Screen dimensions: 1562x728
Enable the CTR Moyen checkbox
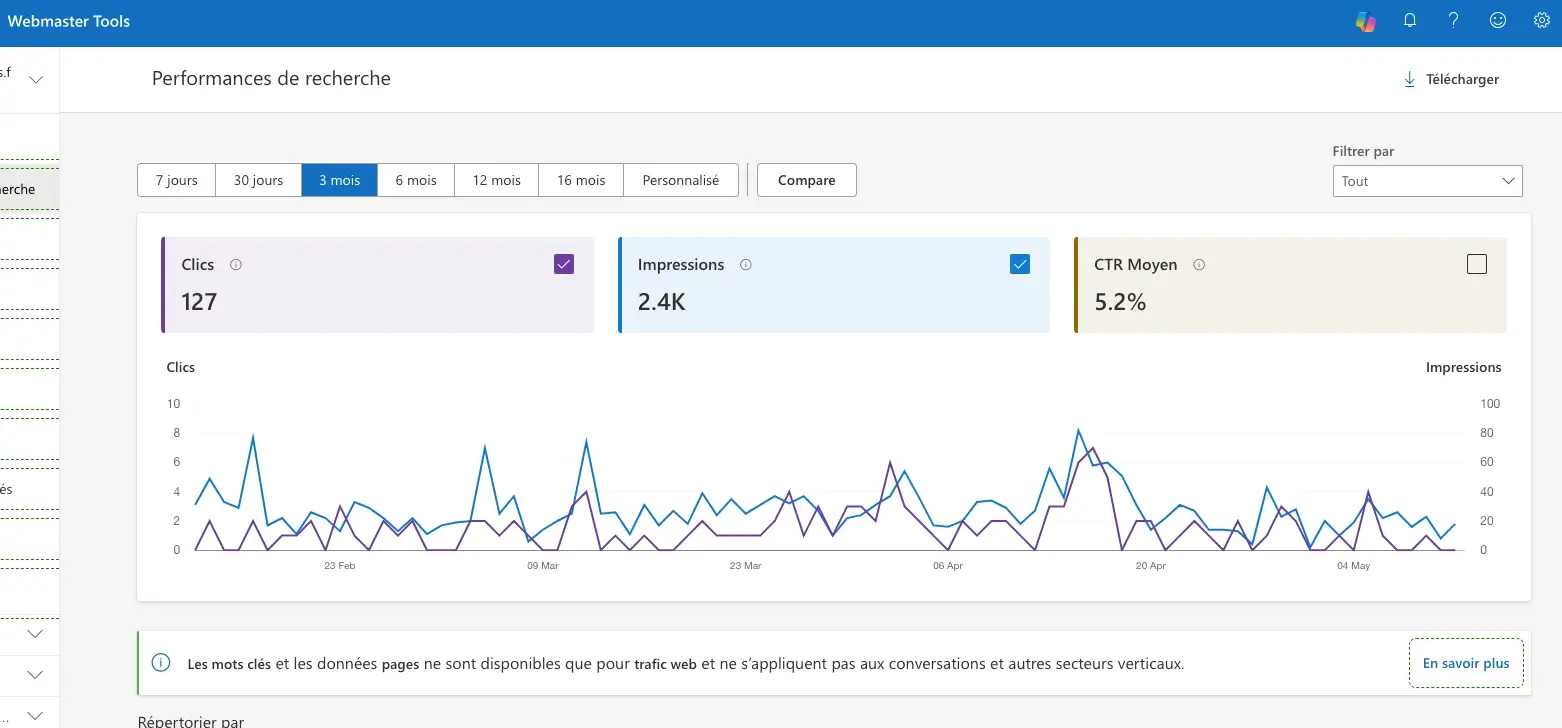tap(1476, 264)
